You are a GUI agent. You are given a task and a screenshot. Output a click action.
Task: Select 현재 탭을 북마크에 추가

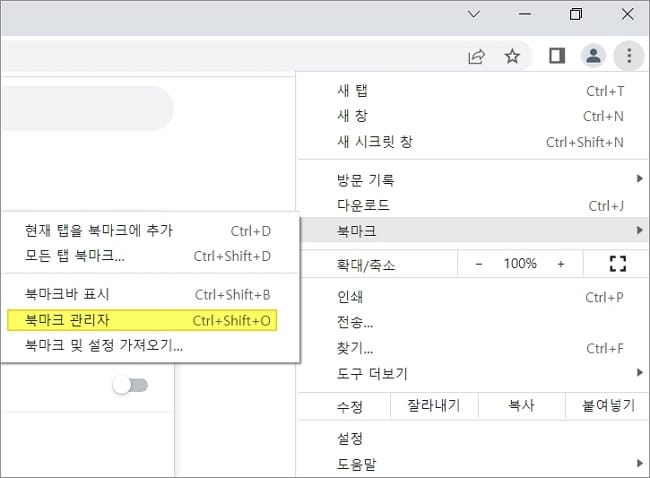tap(150, 231)
